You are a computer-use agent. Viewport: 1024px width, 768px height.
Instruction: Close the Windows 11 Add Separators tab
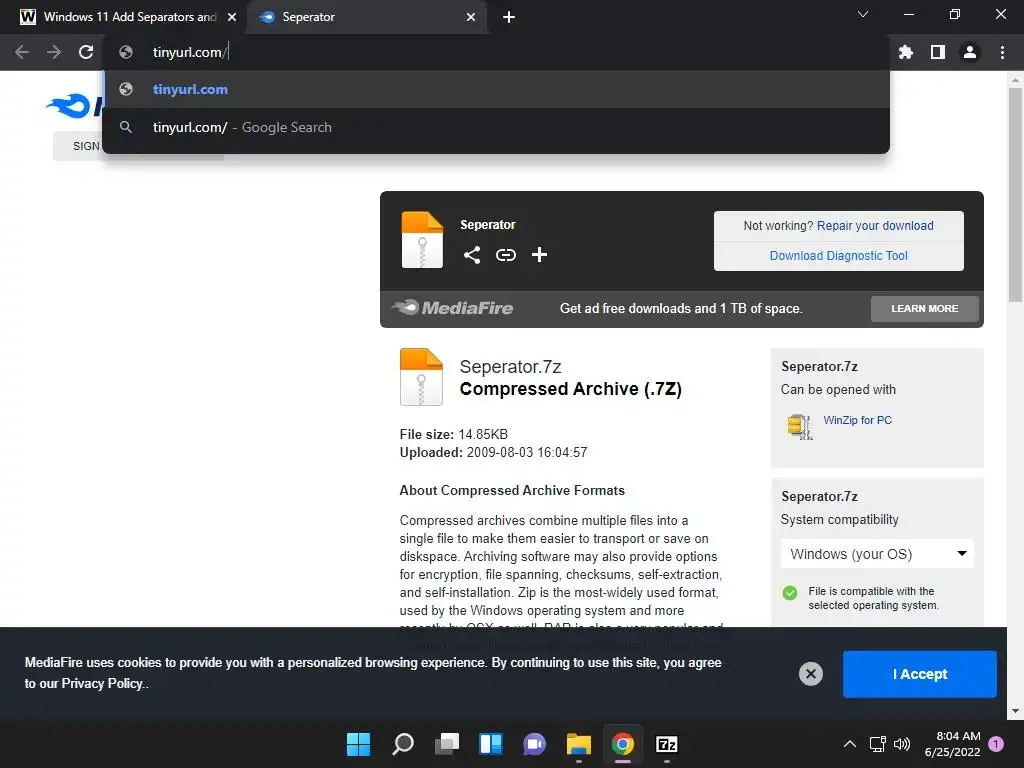click(232, 17)
